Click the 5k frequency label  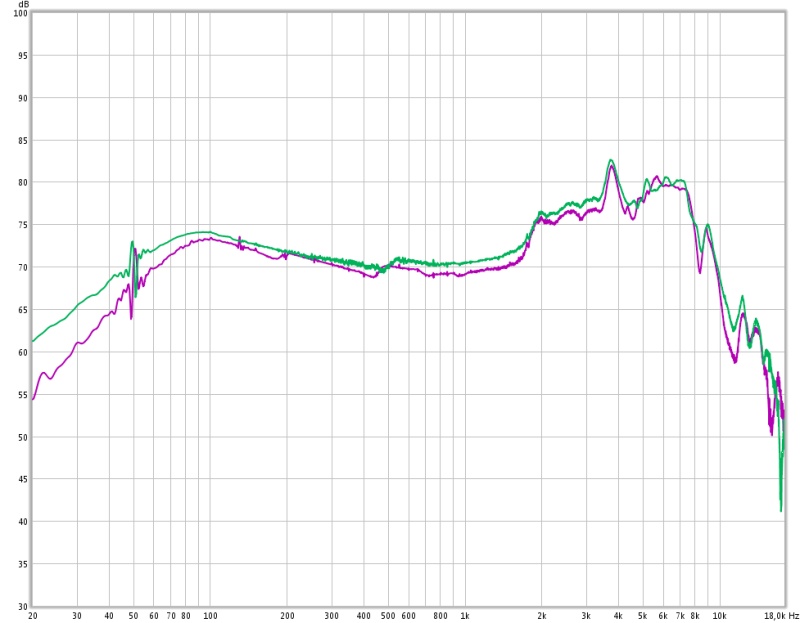pyautogui.click(x=643, y=616)
